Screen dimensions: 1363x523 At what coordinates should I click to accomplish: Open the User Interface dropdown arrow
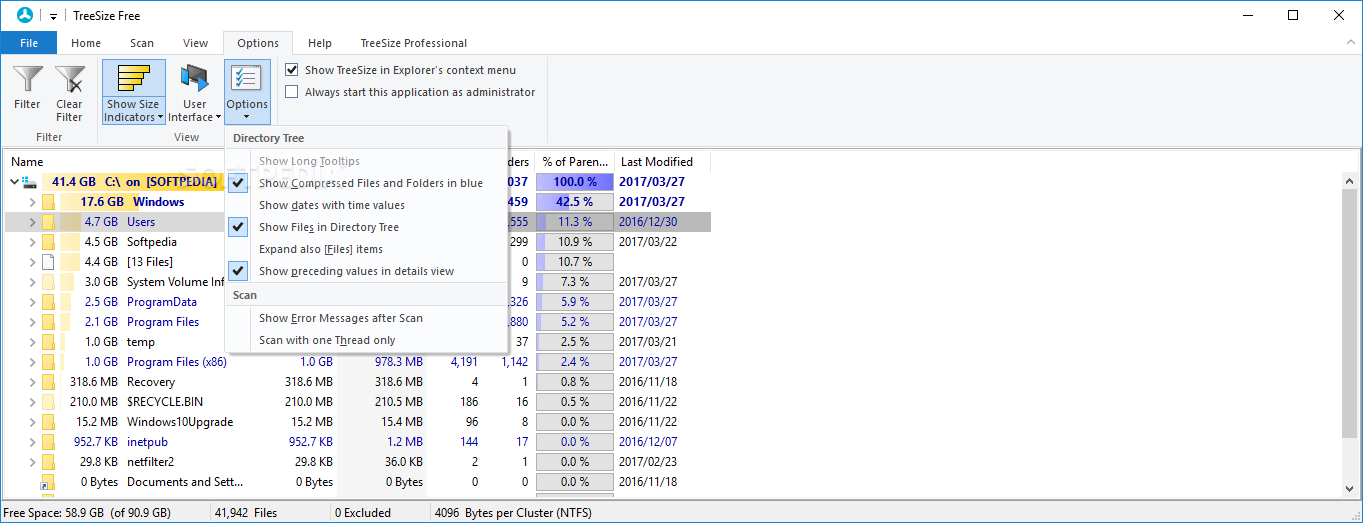[218, 117]
